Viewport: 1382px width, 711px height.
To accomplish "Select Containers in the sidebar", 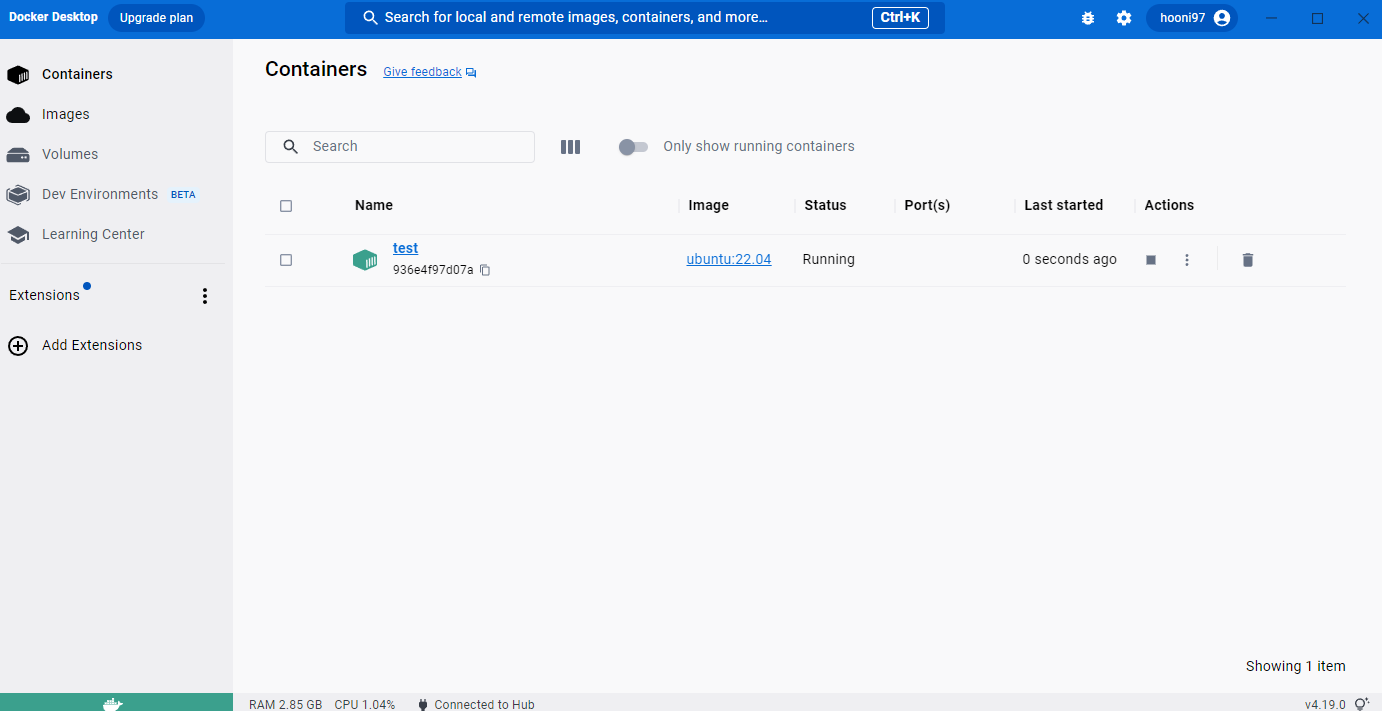I will [77, 75].
